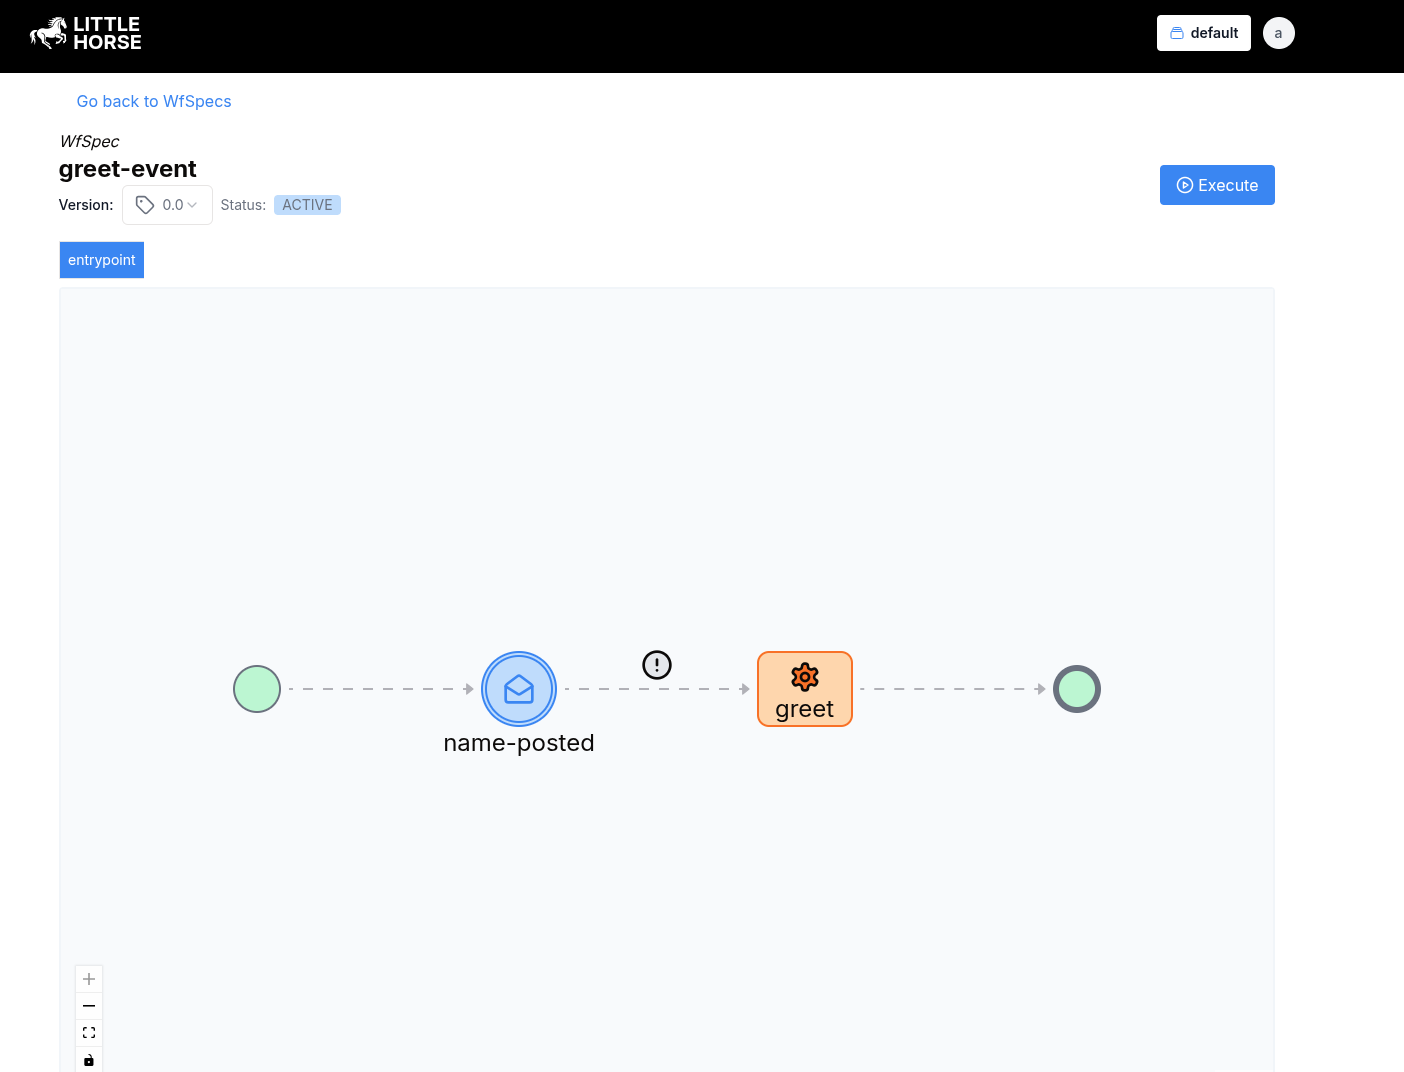1404x1072 pixels.
Task: Click the zoom in control on the canvas
Action: click(88, 978)
